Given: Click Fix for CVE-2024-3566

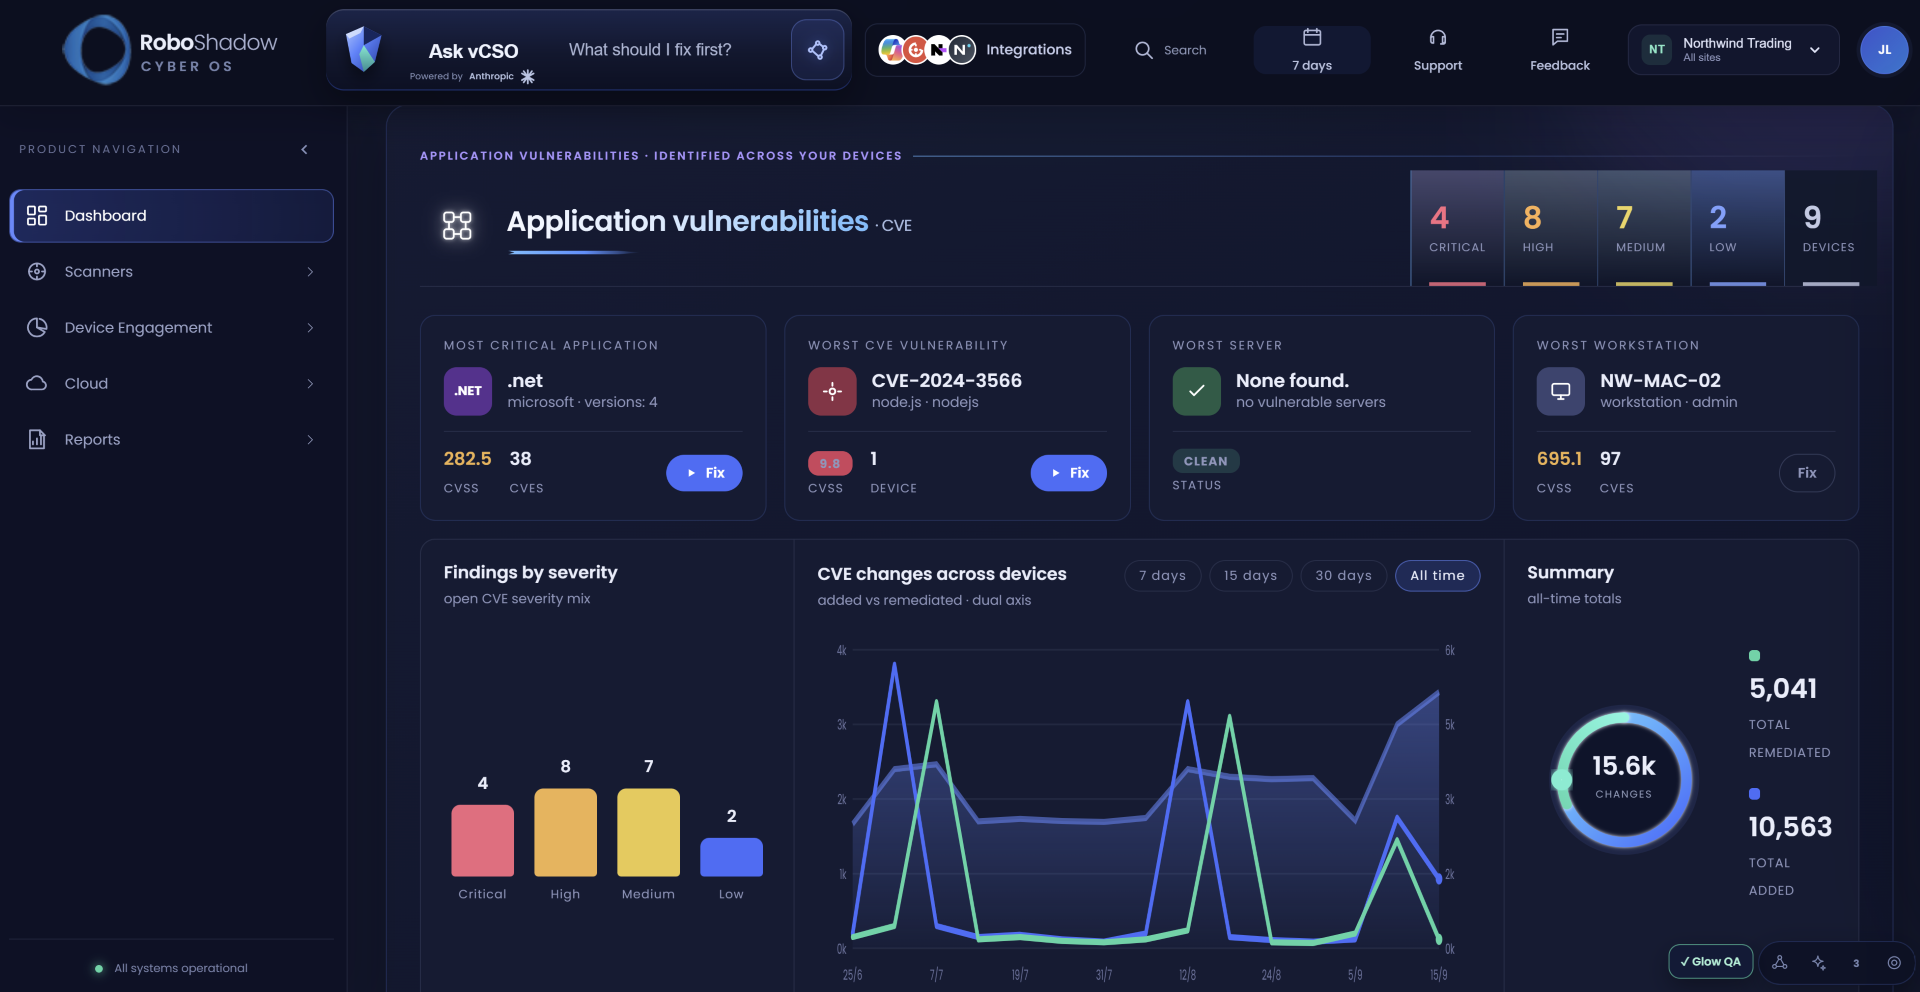Looking at the screenshot, I should point(1068,473).
